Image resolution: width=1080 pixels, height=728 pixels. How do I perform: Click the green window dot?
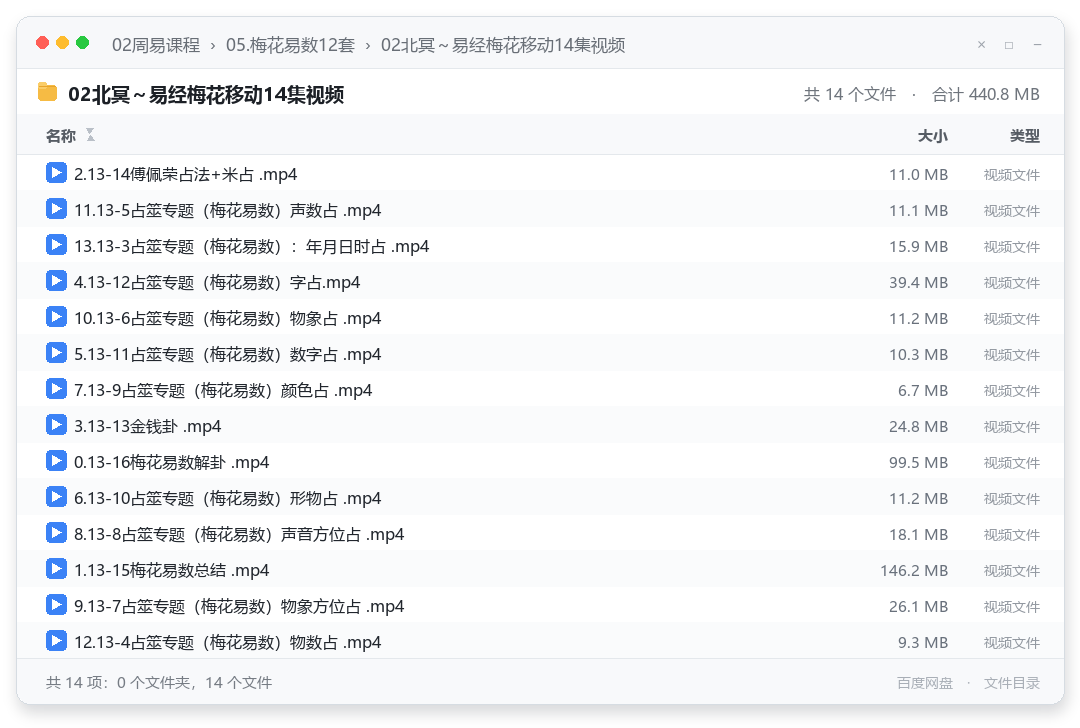pyautogui.click(x=83, y=43)
